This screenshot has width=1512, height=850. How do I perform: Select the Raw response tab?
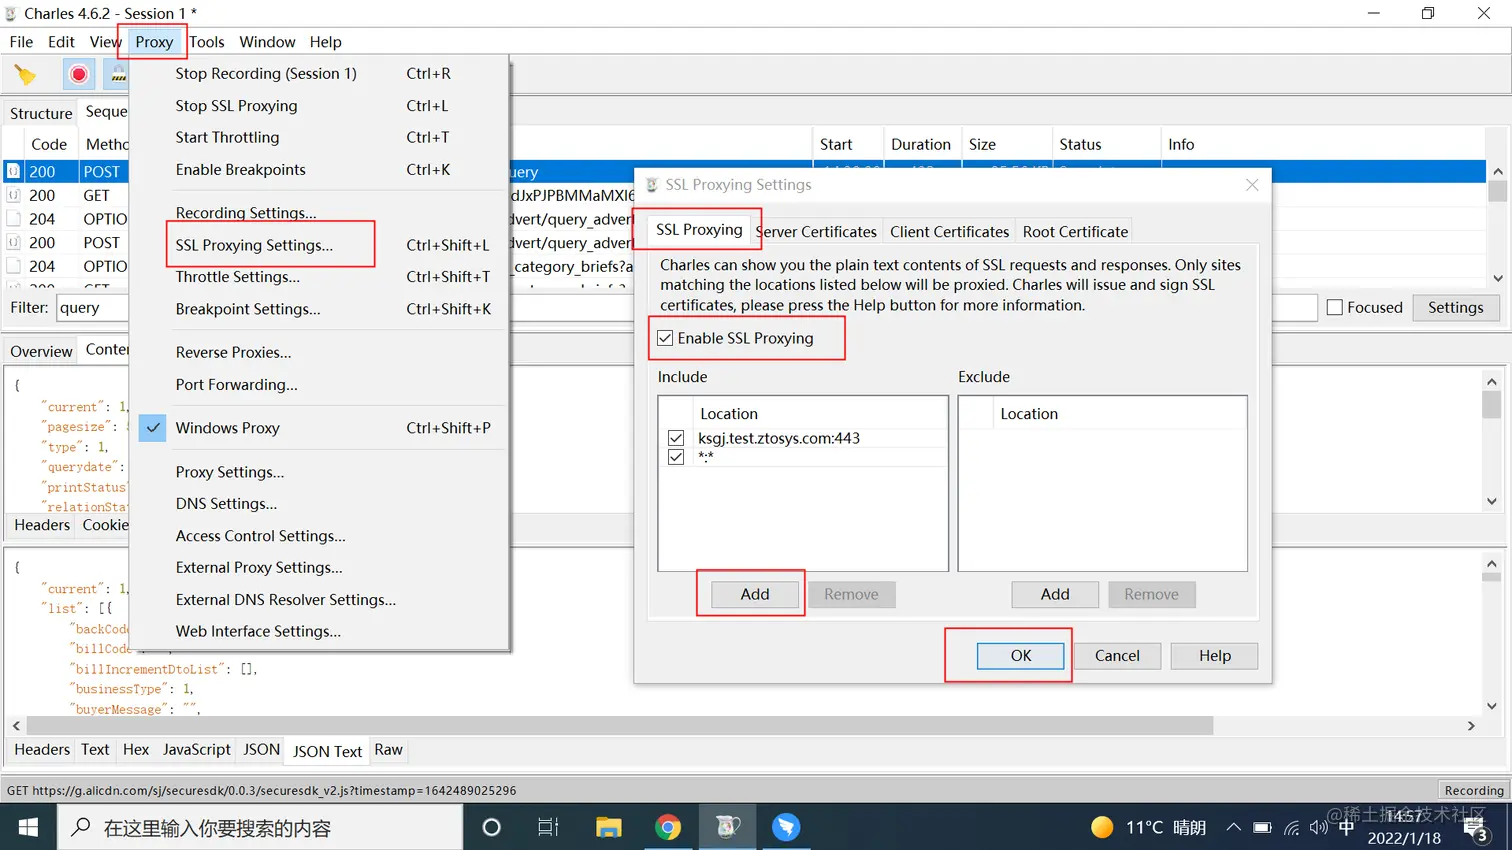[x=388, y=749]
